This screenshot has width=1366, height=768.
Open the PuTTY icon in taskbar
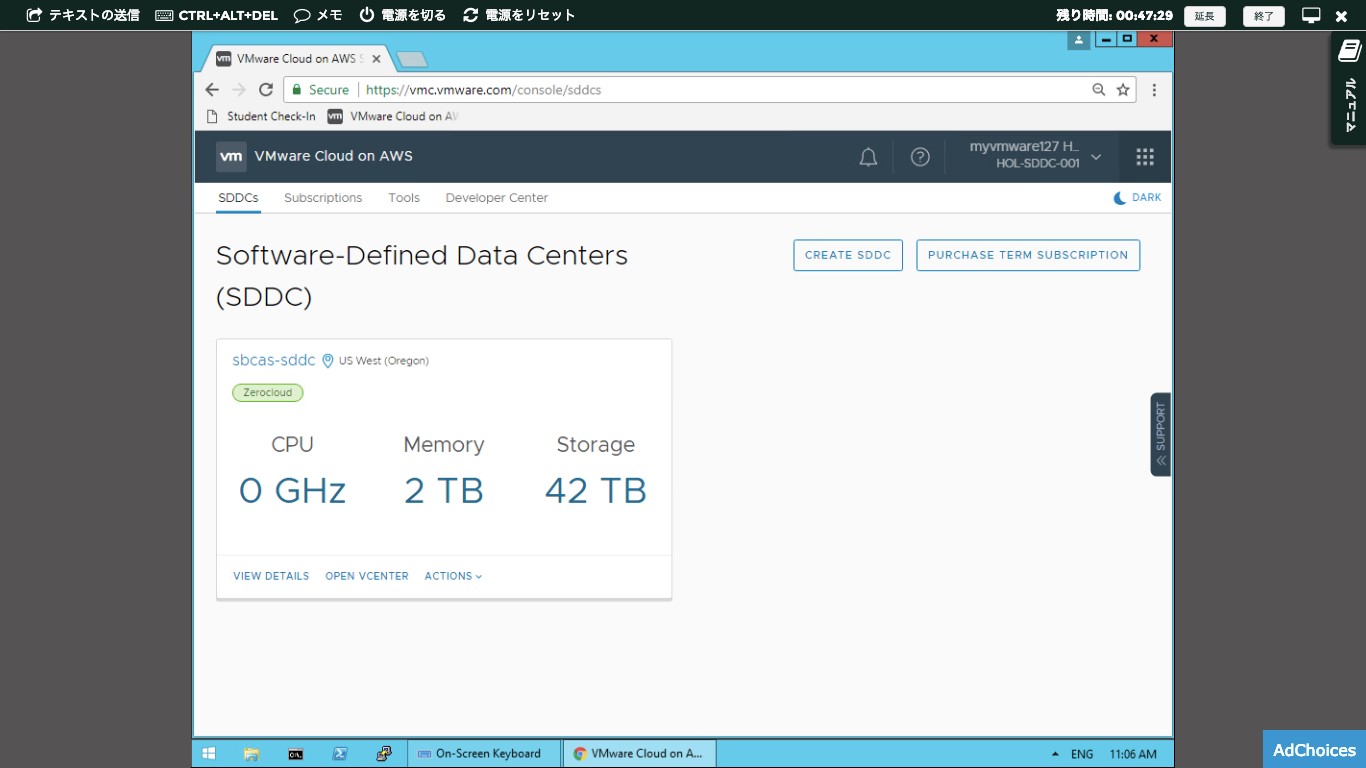[383, 754]
